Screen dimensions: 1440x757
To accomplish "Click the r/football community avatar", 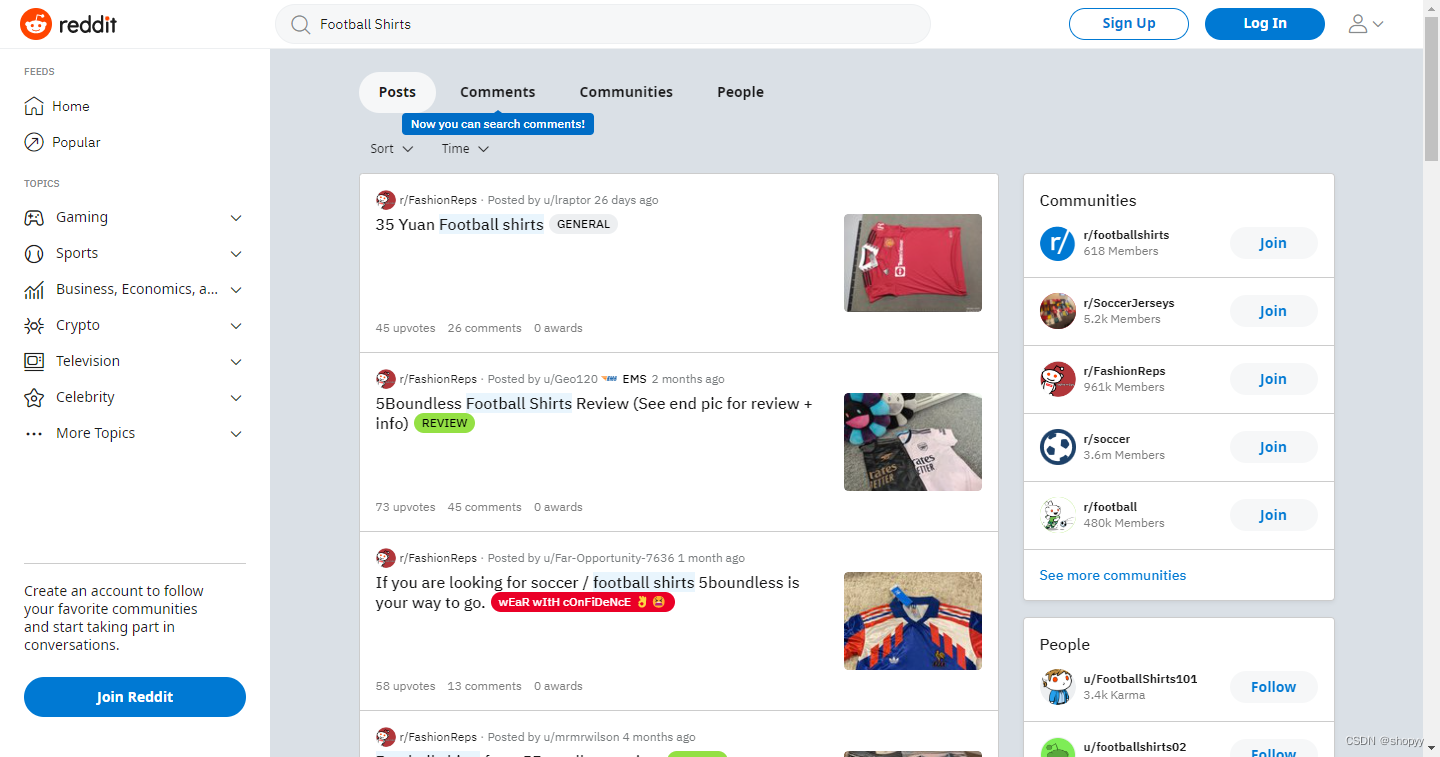I will point(1057,515).
